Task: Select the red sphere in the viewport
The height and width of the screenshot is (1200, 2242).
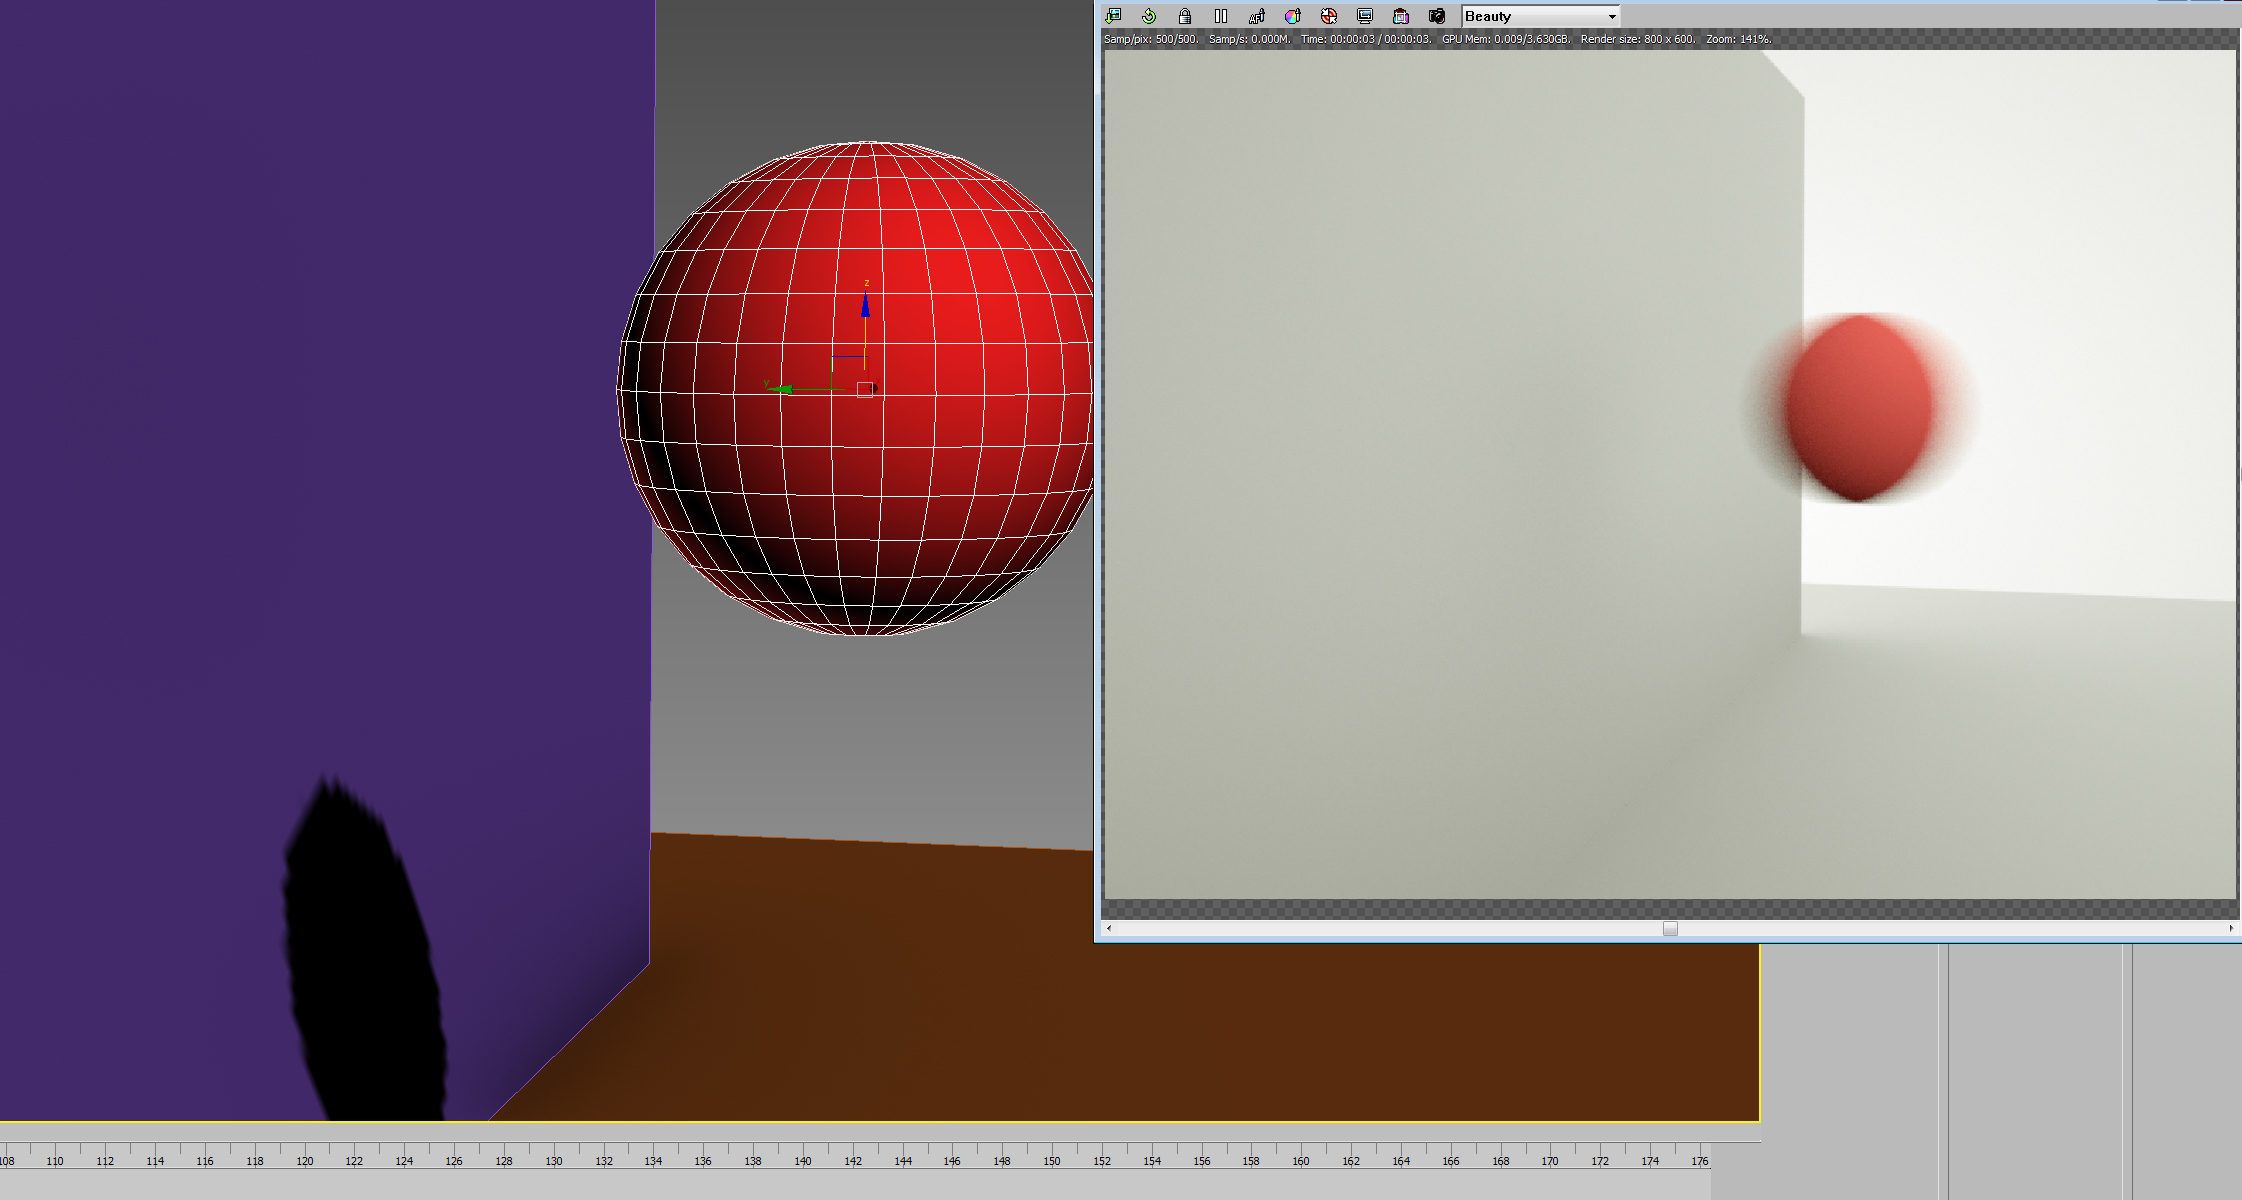Action: 960,480
